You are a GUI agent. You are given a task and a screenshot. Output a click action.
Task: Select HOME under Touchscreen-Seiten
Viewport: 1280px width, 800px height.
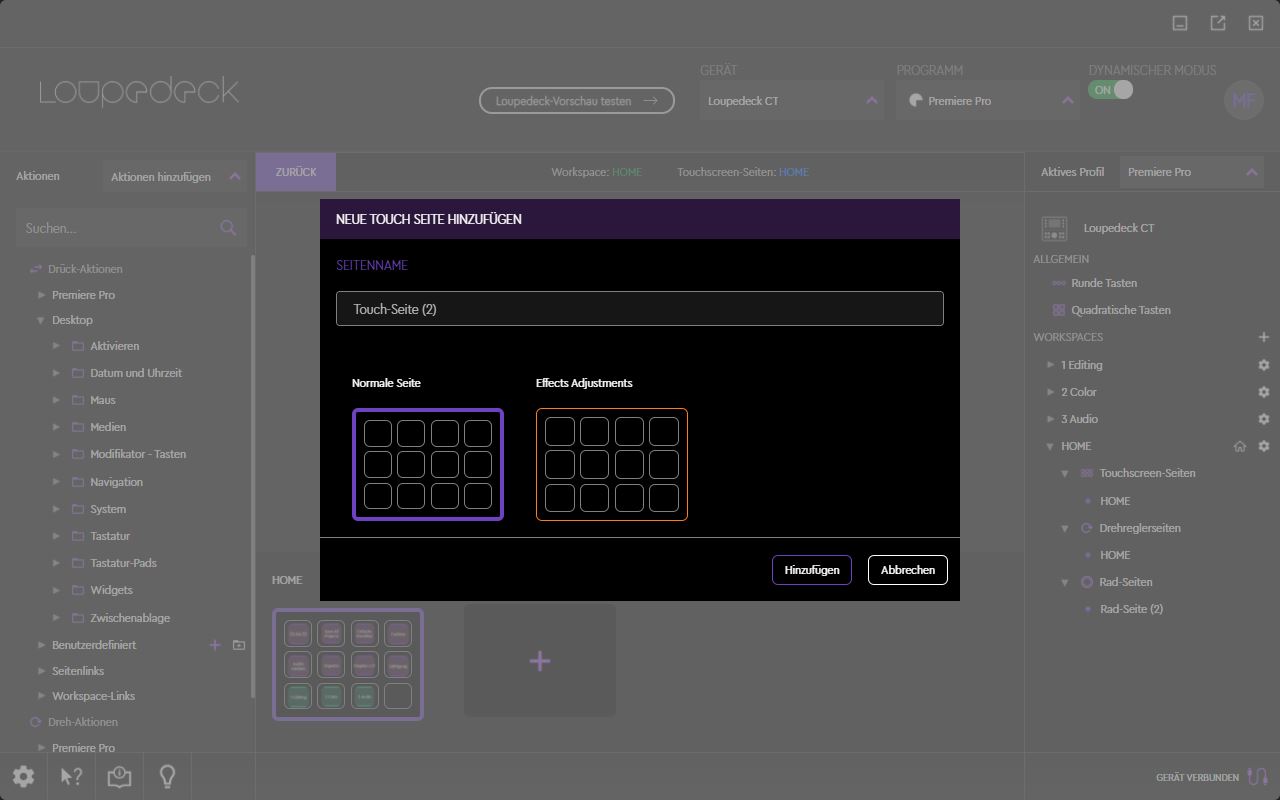[x=1115, y=501]
